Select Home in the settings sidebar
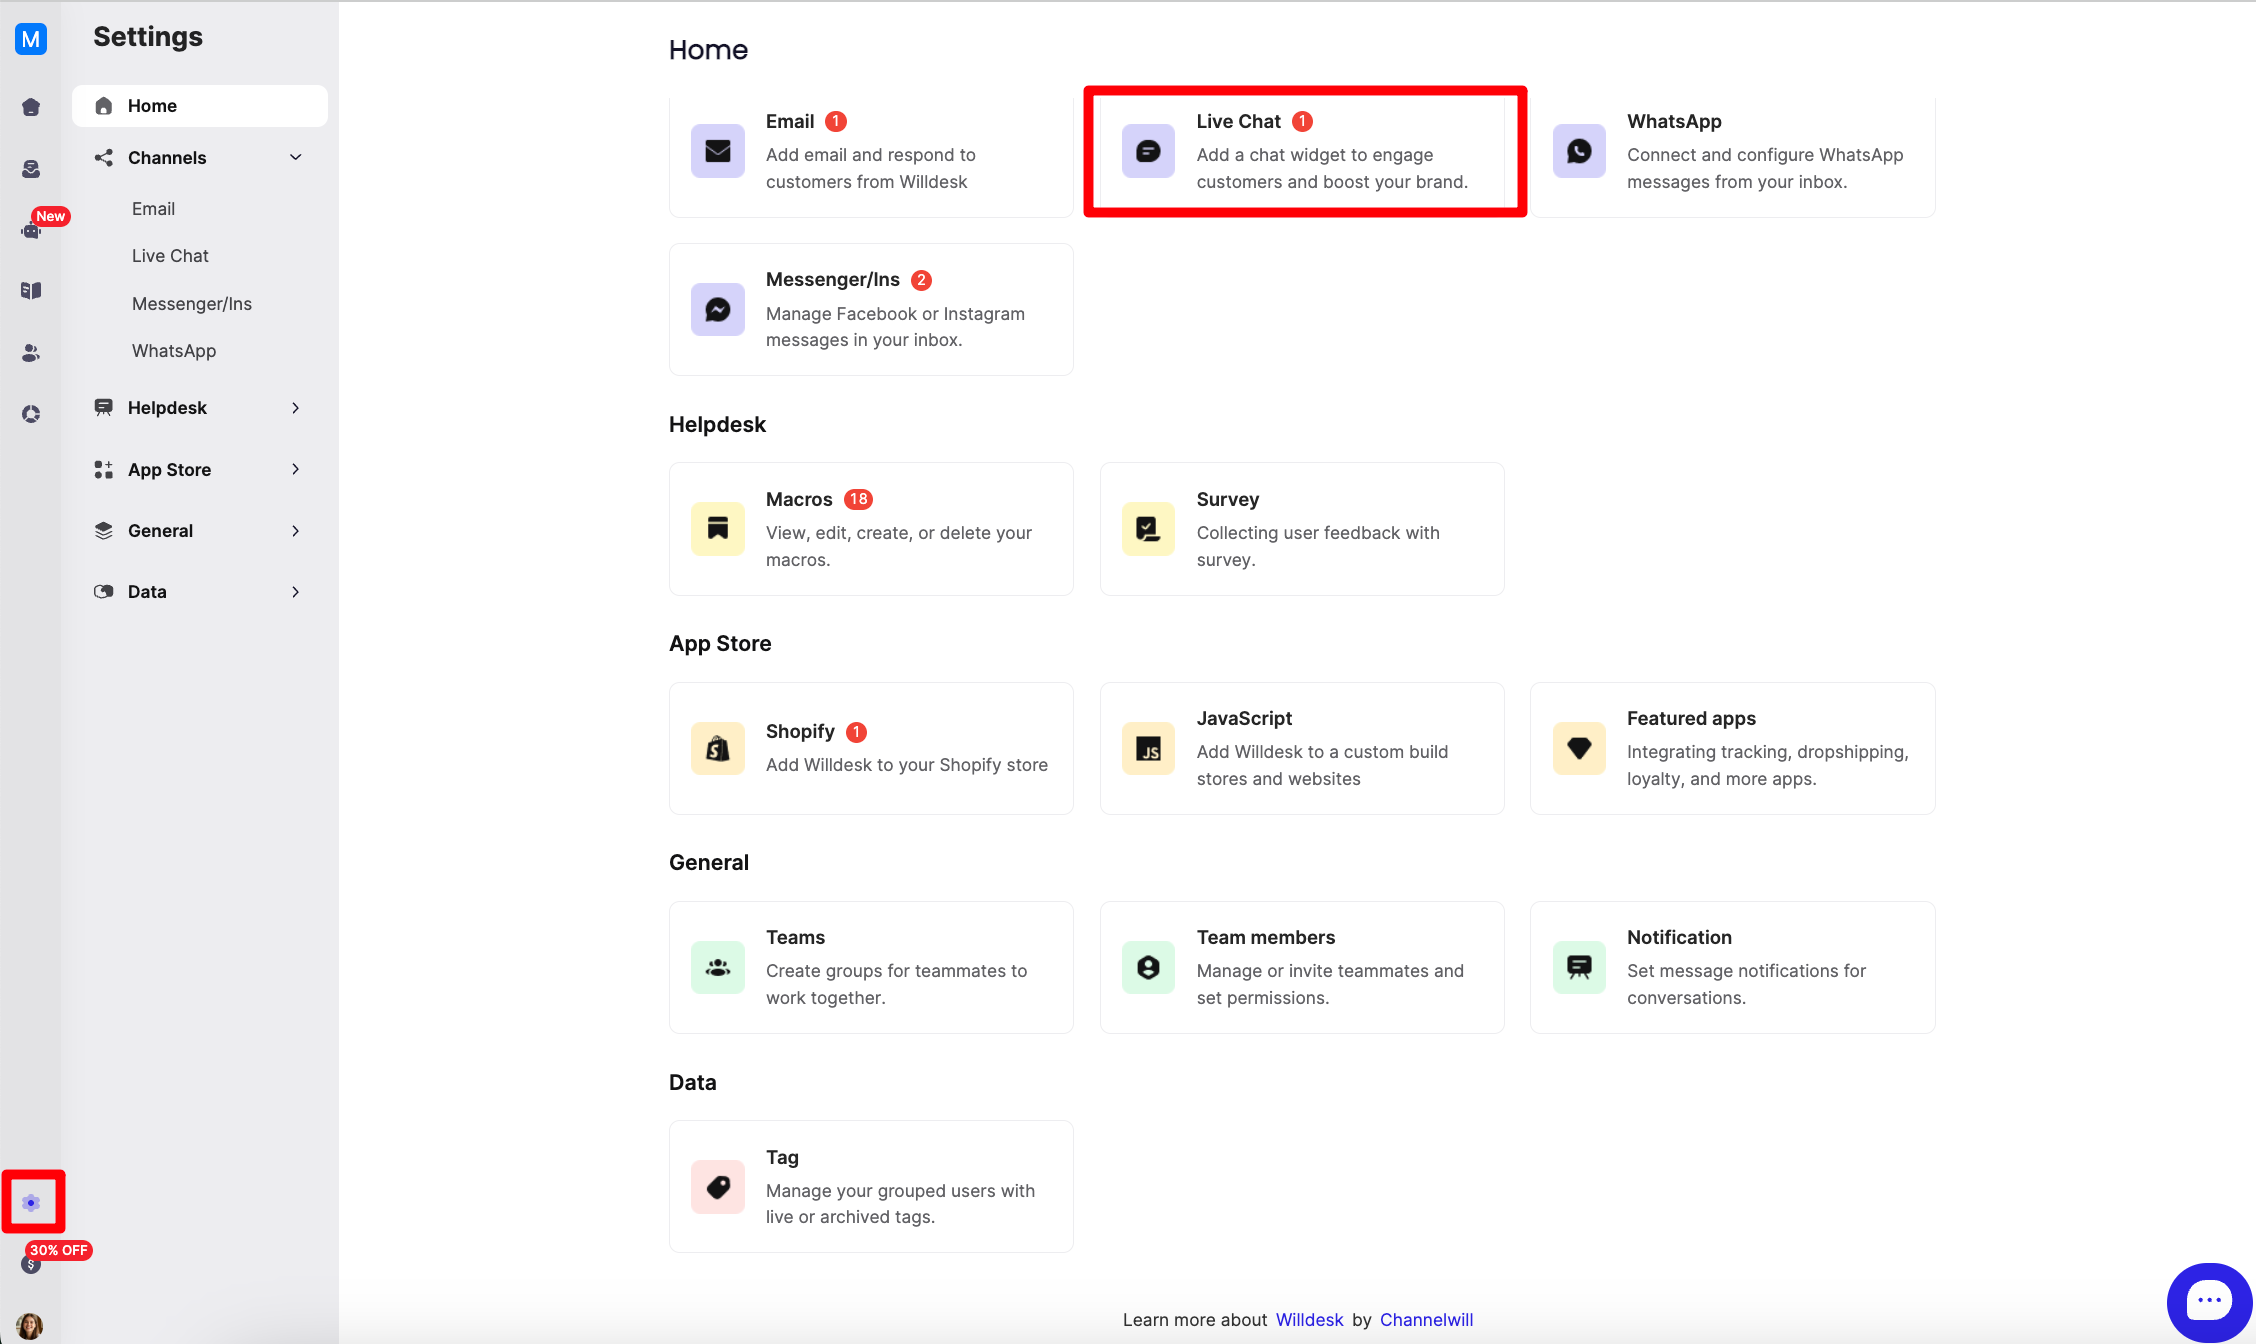Viewport: 2256px width, 1344px height. click(x=200, y=106)
